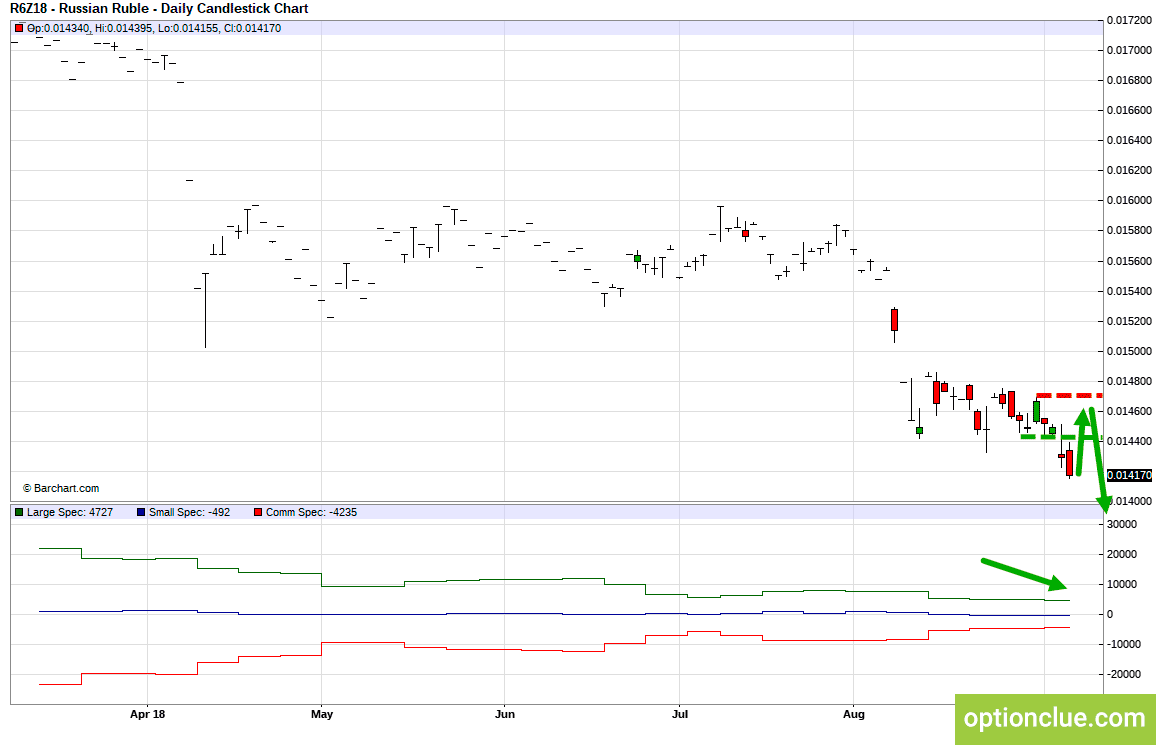1156x745 pixels.
Task: Open the optionclue.com link banner
Action: [1055, 718]
